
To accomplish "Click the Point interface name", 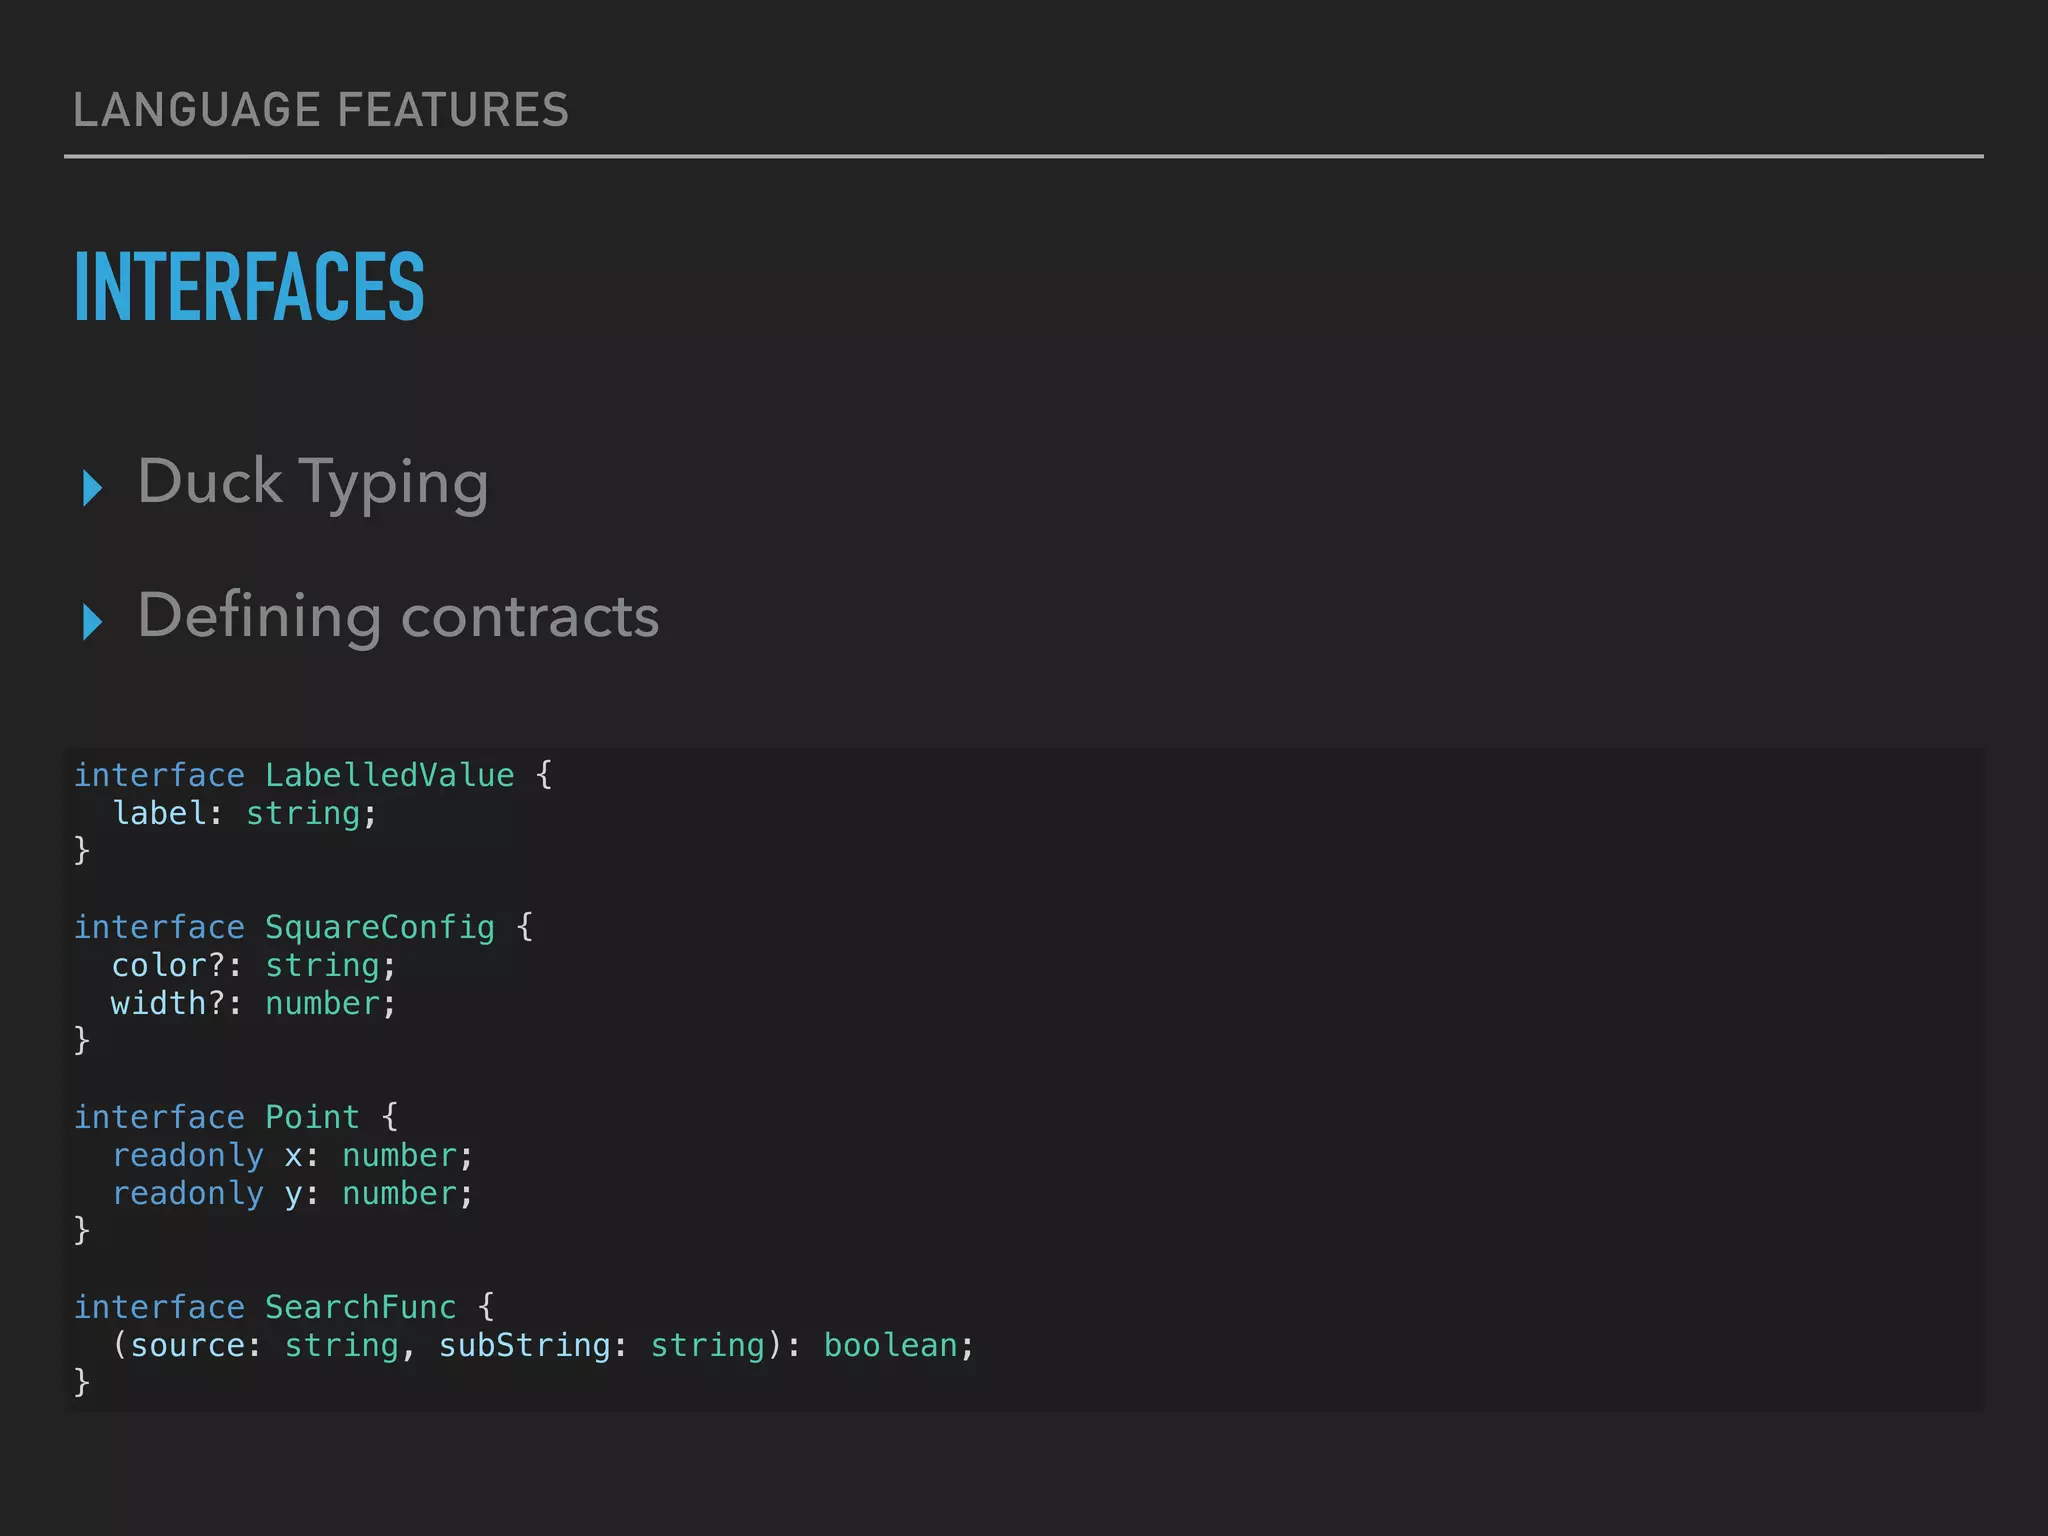I will pyautogui.click(x=312, y=1117).
